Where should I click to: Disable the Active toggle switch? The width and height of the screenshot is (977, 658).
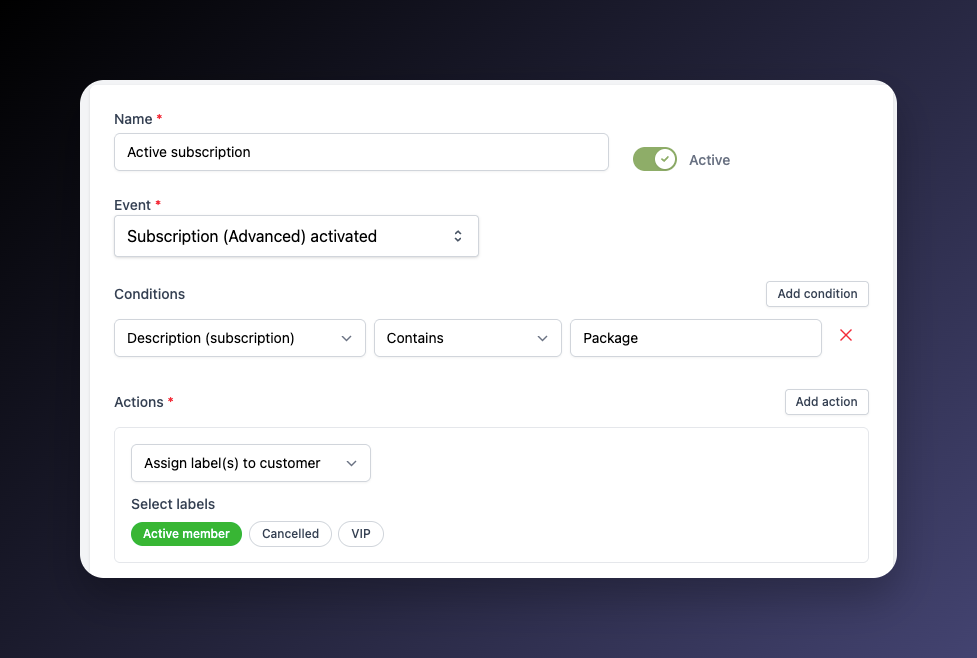coord(655,159)
